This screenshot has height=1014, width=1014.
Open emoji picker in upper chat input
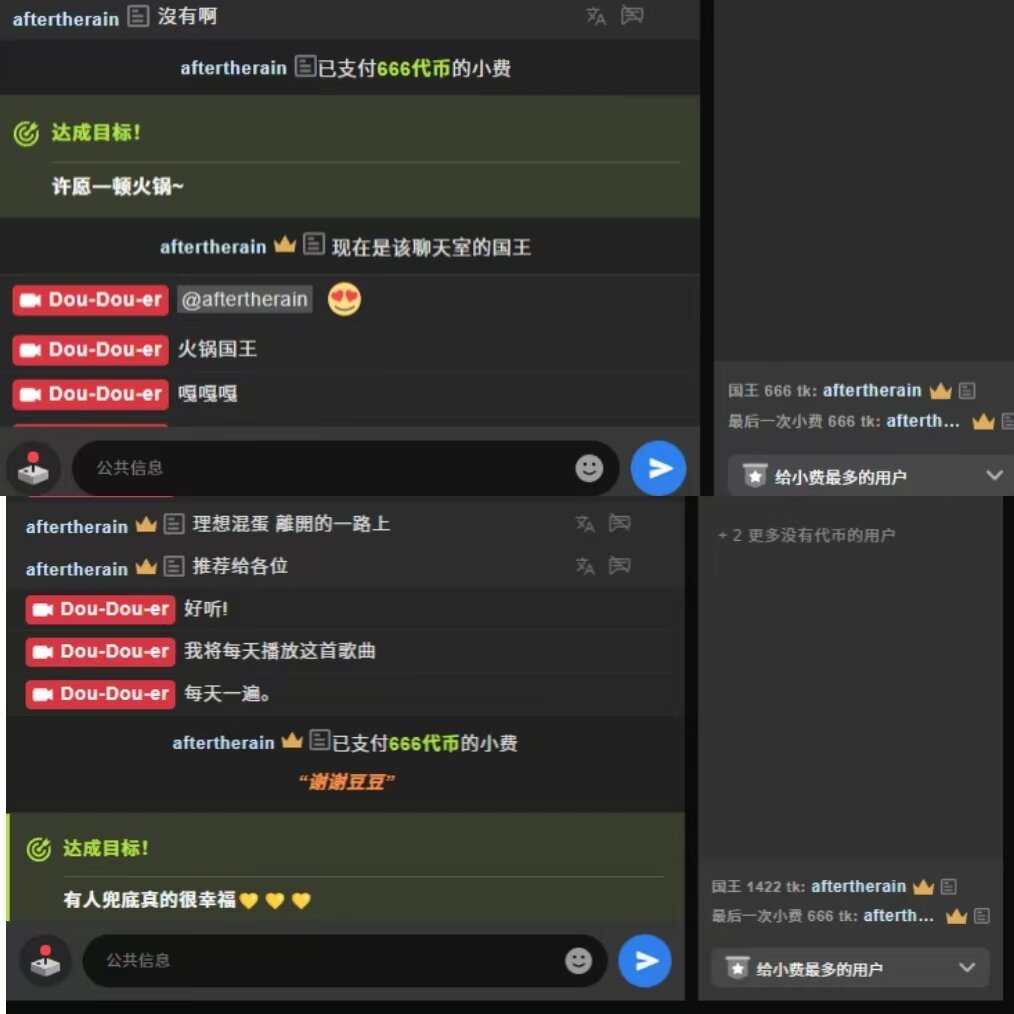(588, 468)
